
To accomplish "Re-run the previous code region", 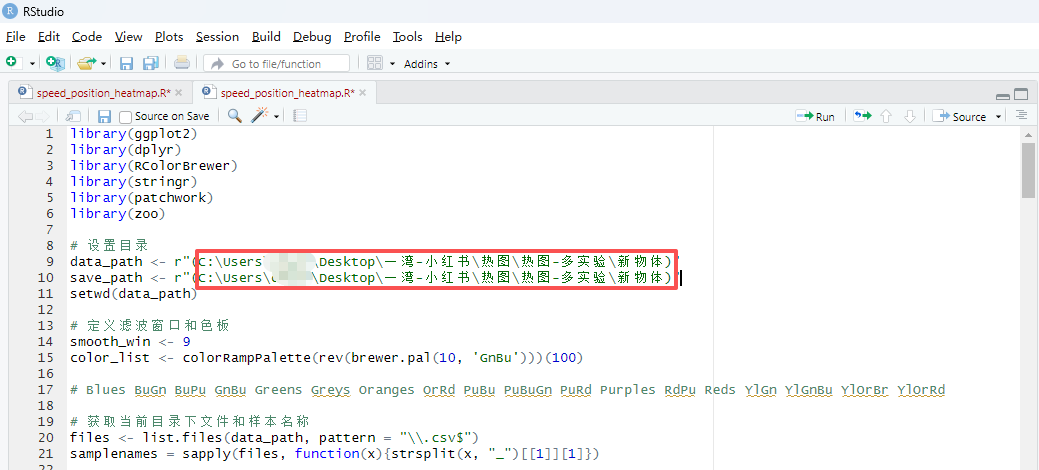I will (861, 116).
